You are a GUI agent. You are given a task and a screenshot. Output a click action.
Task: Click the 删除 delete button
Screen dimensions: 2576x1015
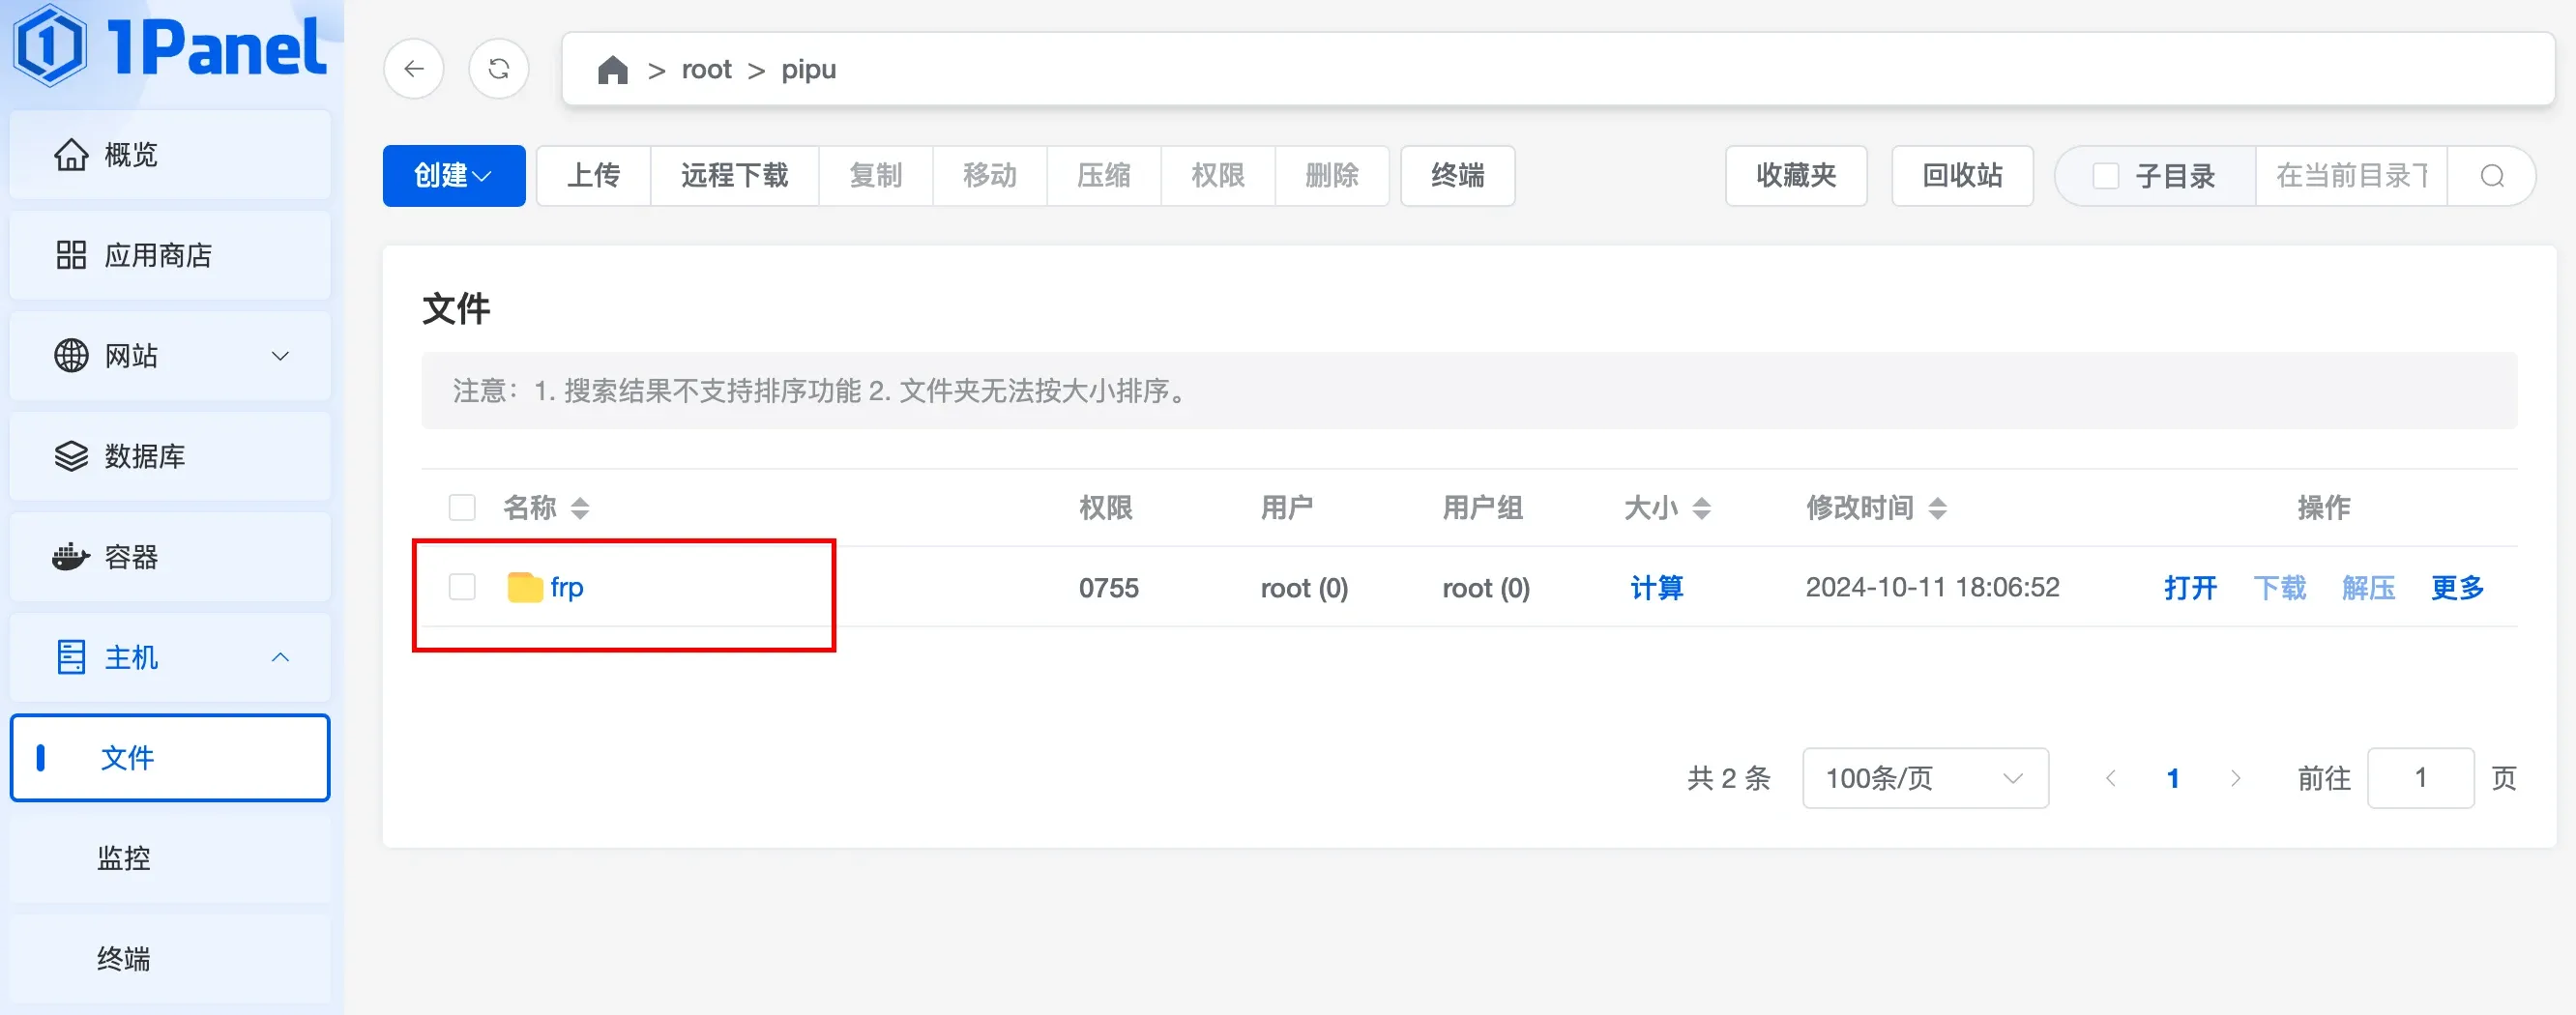tap(1332, 176)
